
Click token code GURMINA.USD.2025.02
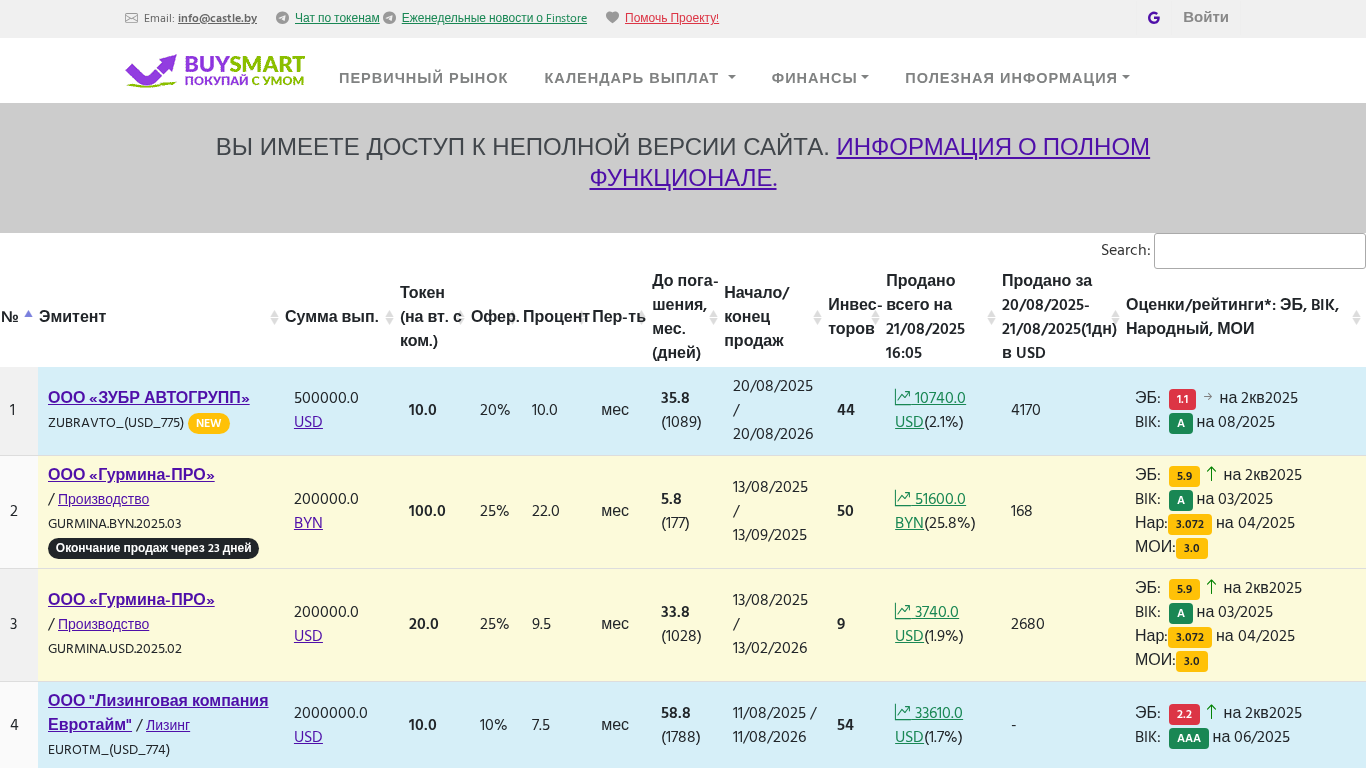[x=115, y=649]
